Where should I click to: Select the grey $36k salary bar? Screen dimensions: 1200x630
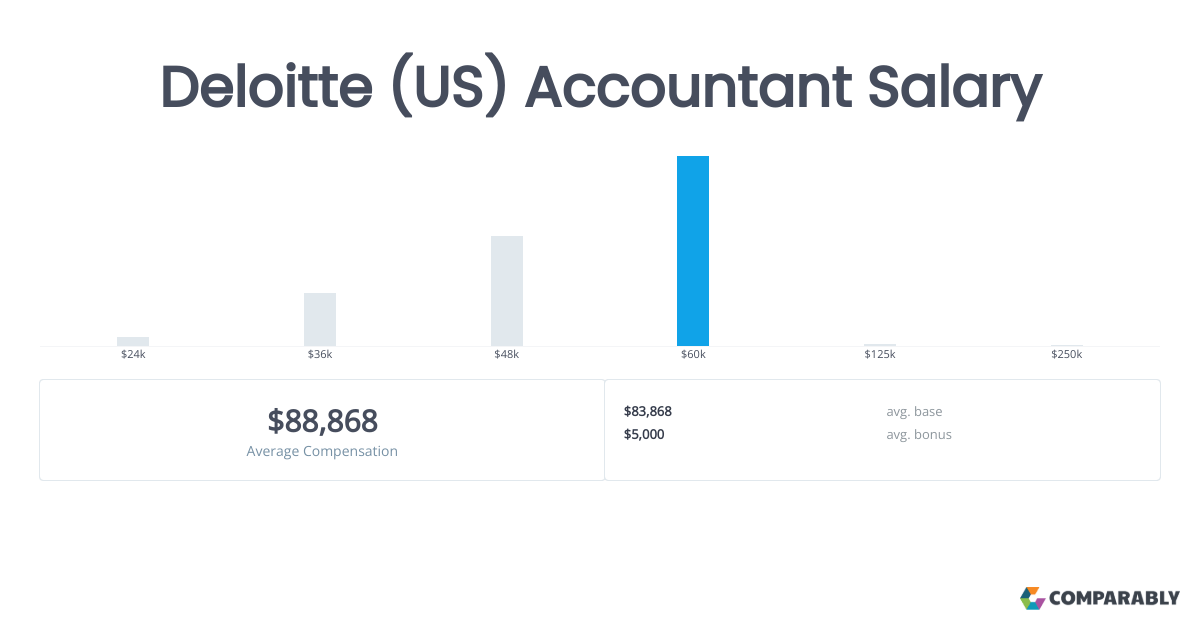[x=320, y=319]
